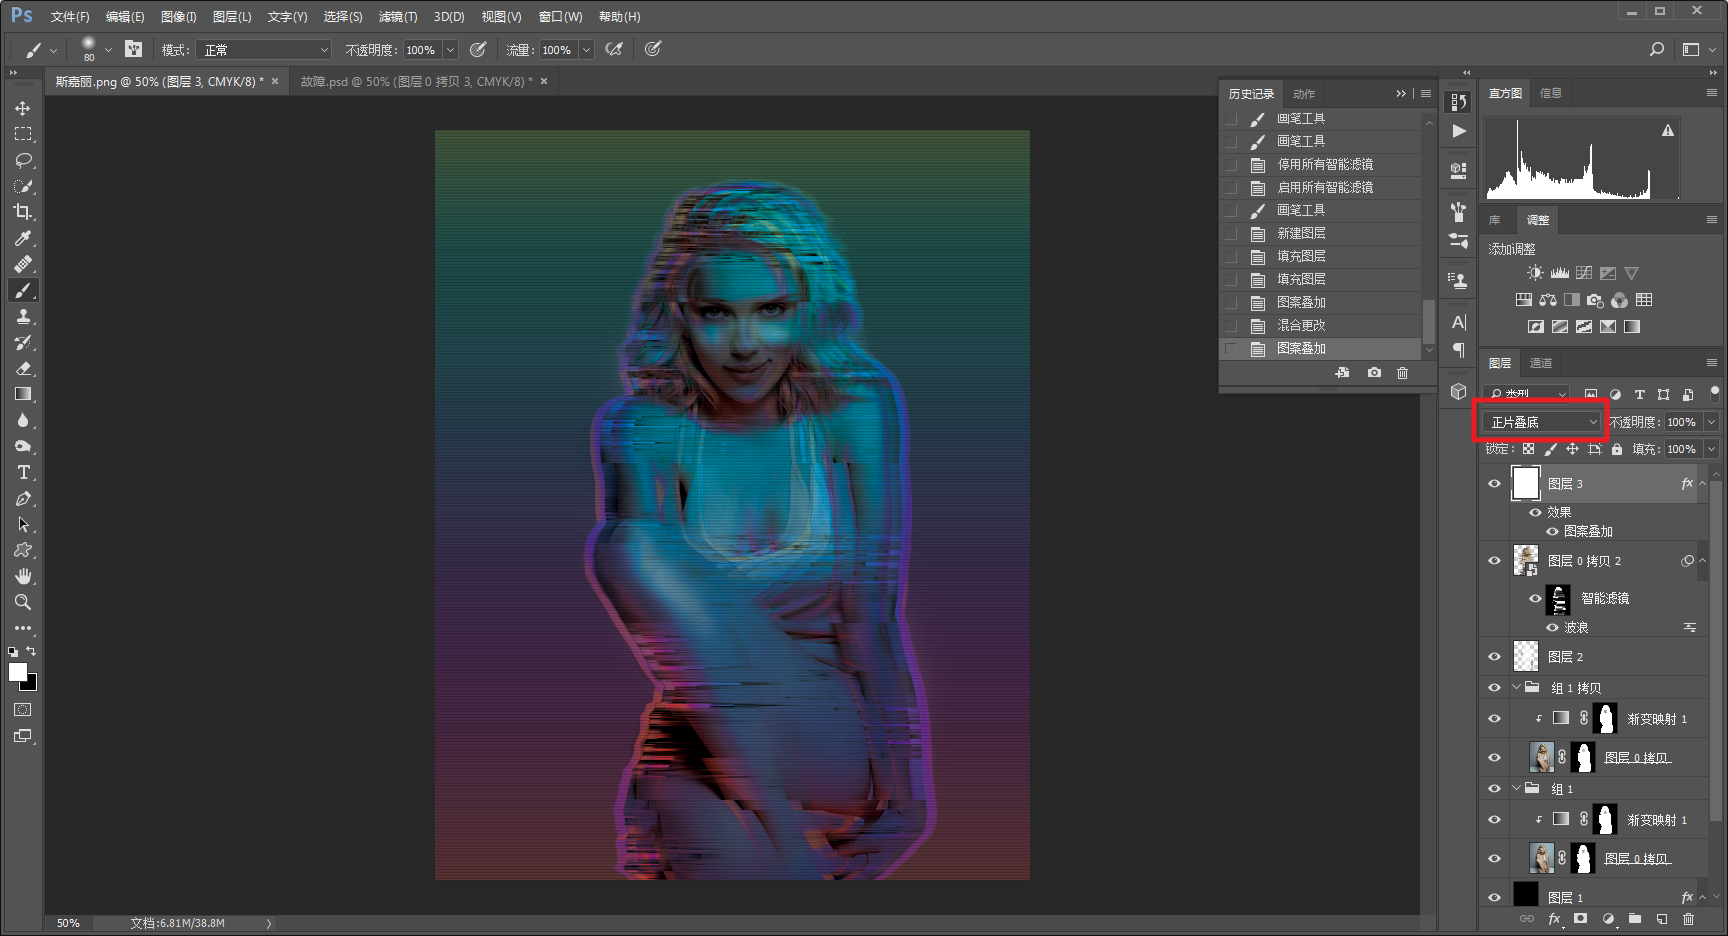Open the search icon in options bar

click(1657, 49)
